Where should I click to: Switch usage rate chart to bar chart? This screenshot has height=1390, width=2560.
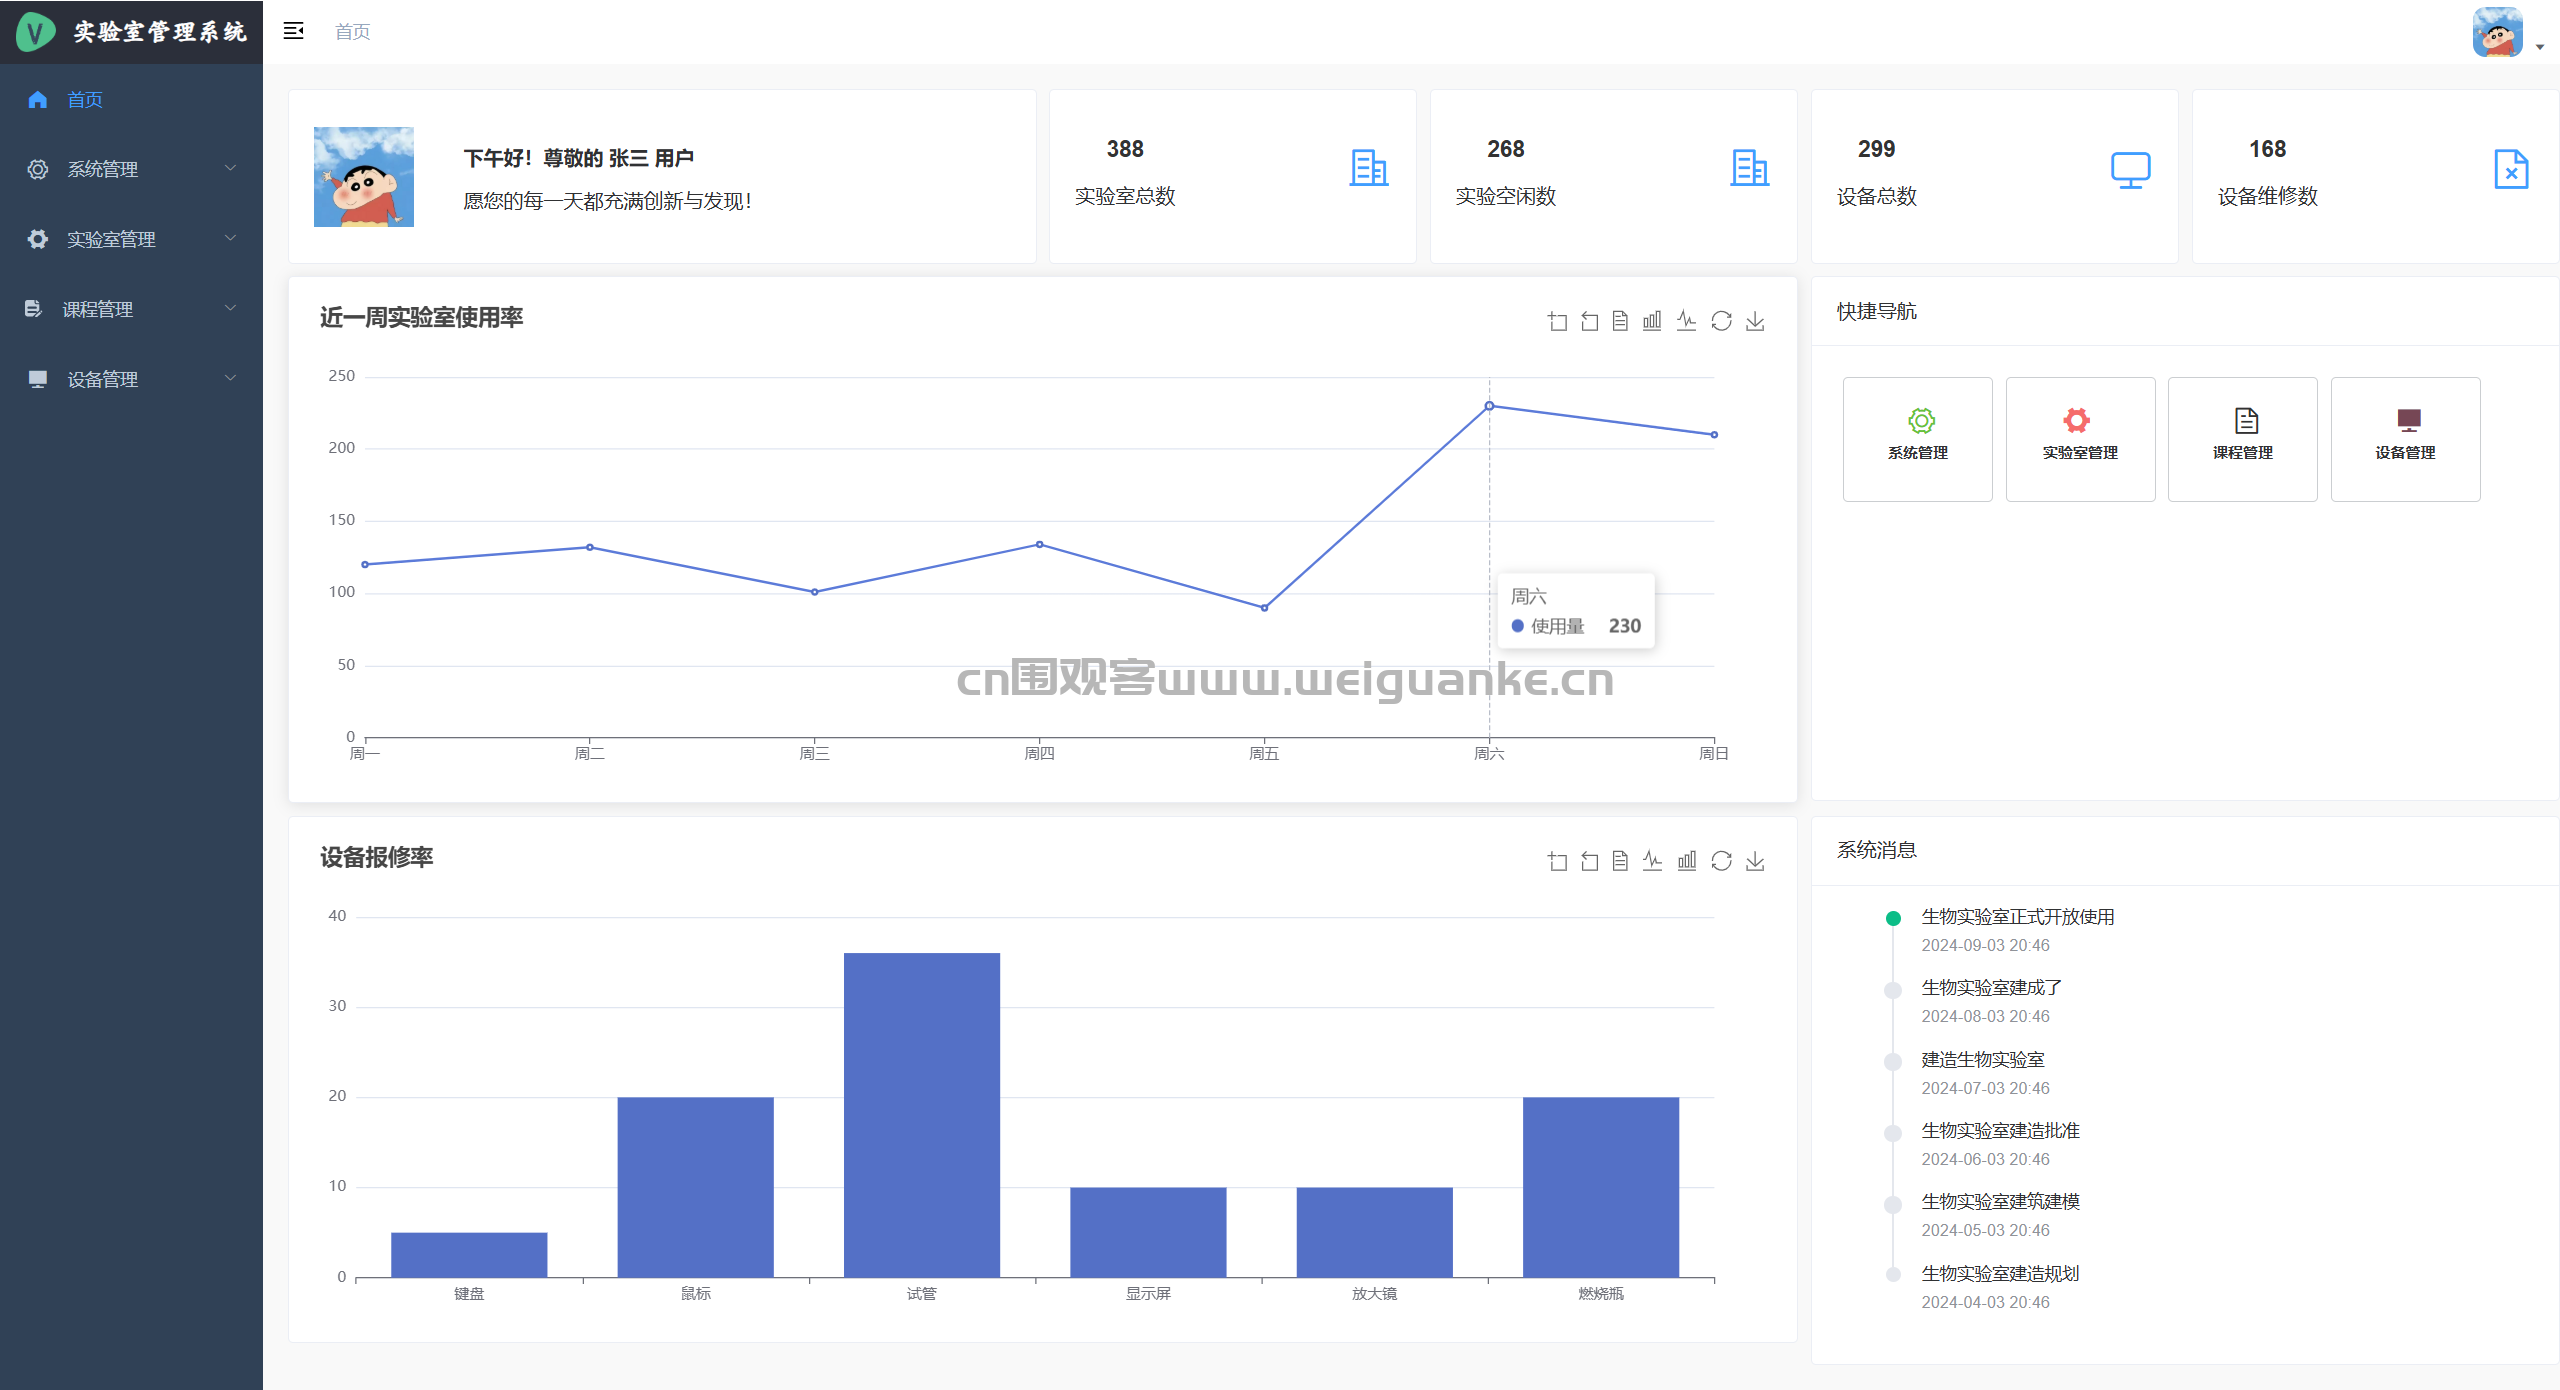(1652, 321)
